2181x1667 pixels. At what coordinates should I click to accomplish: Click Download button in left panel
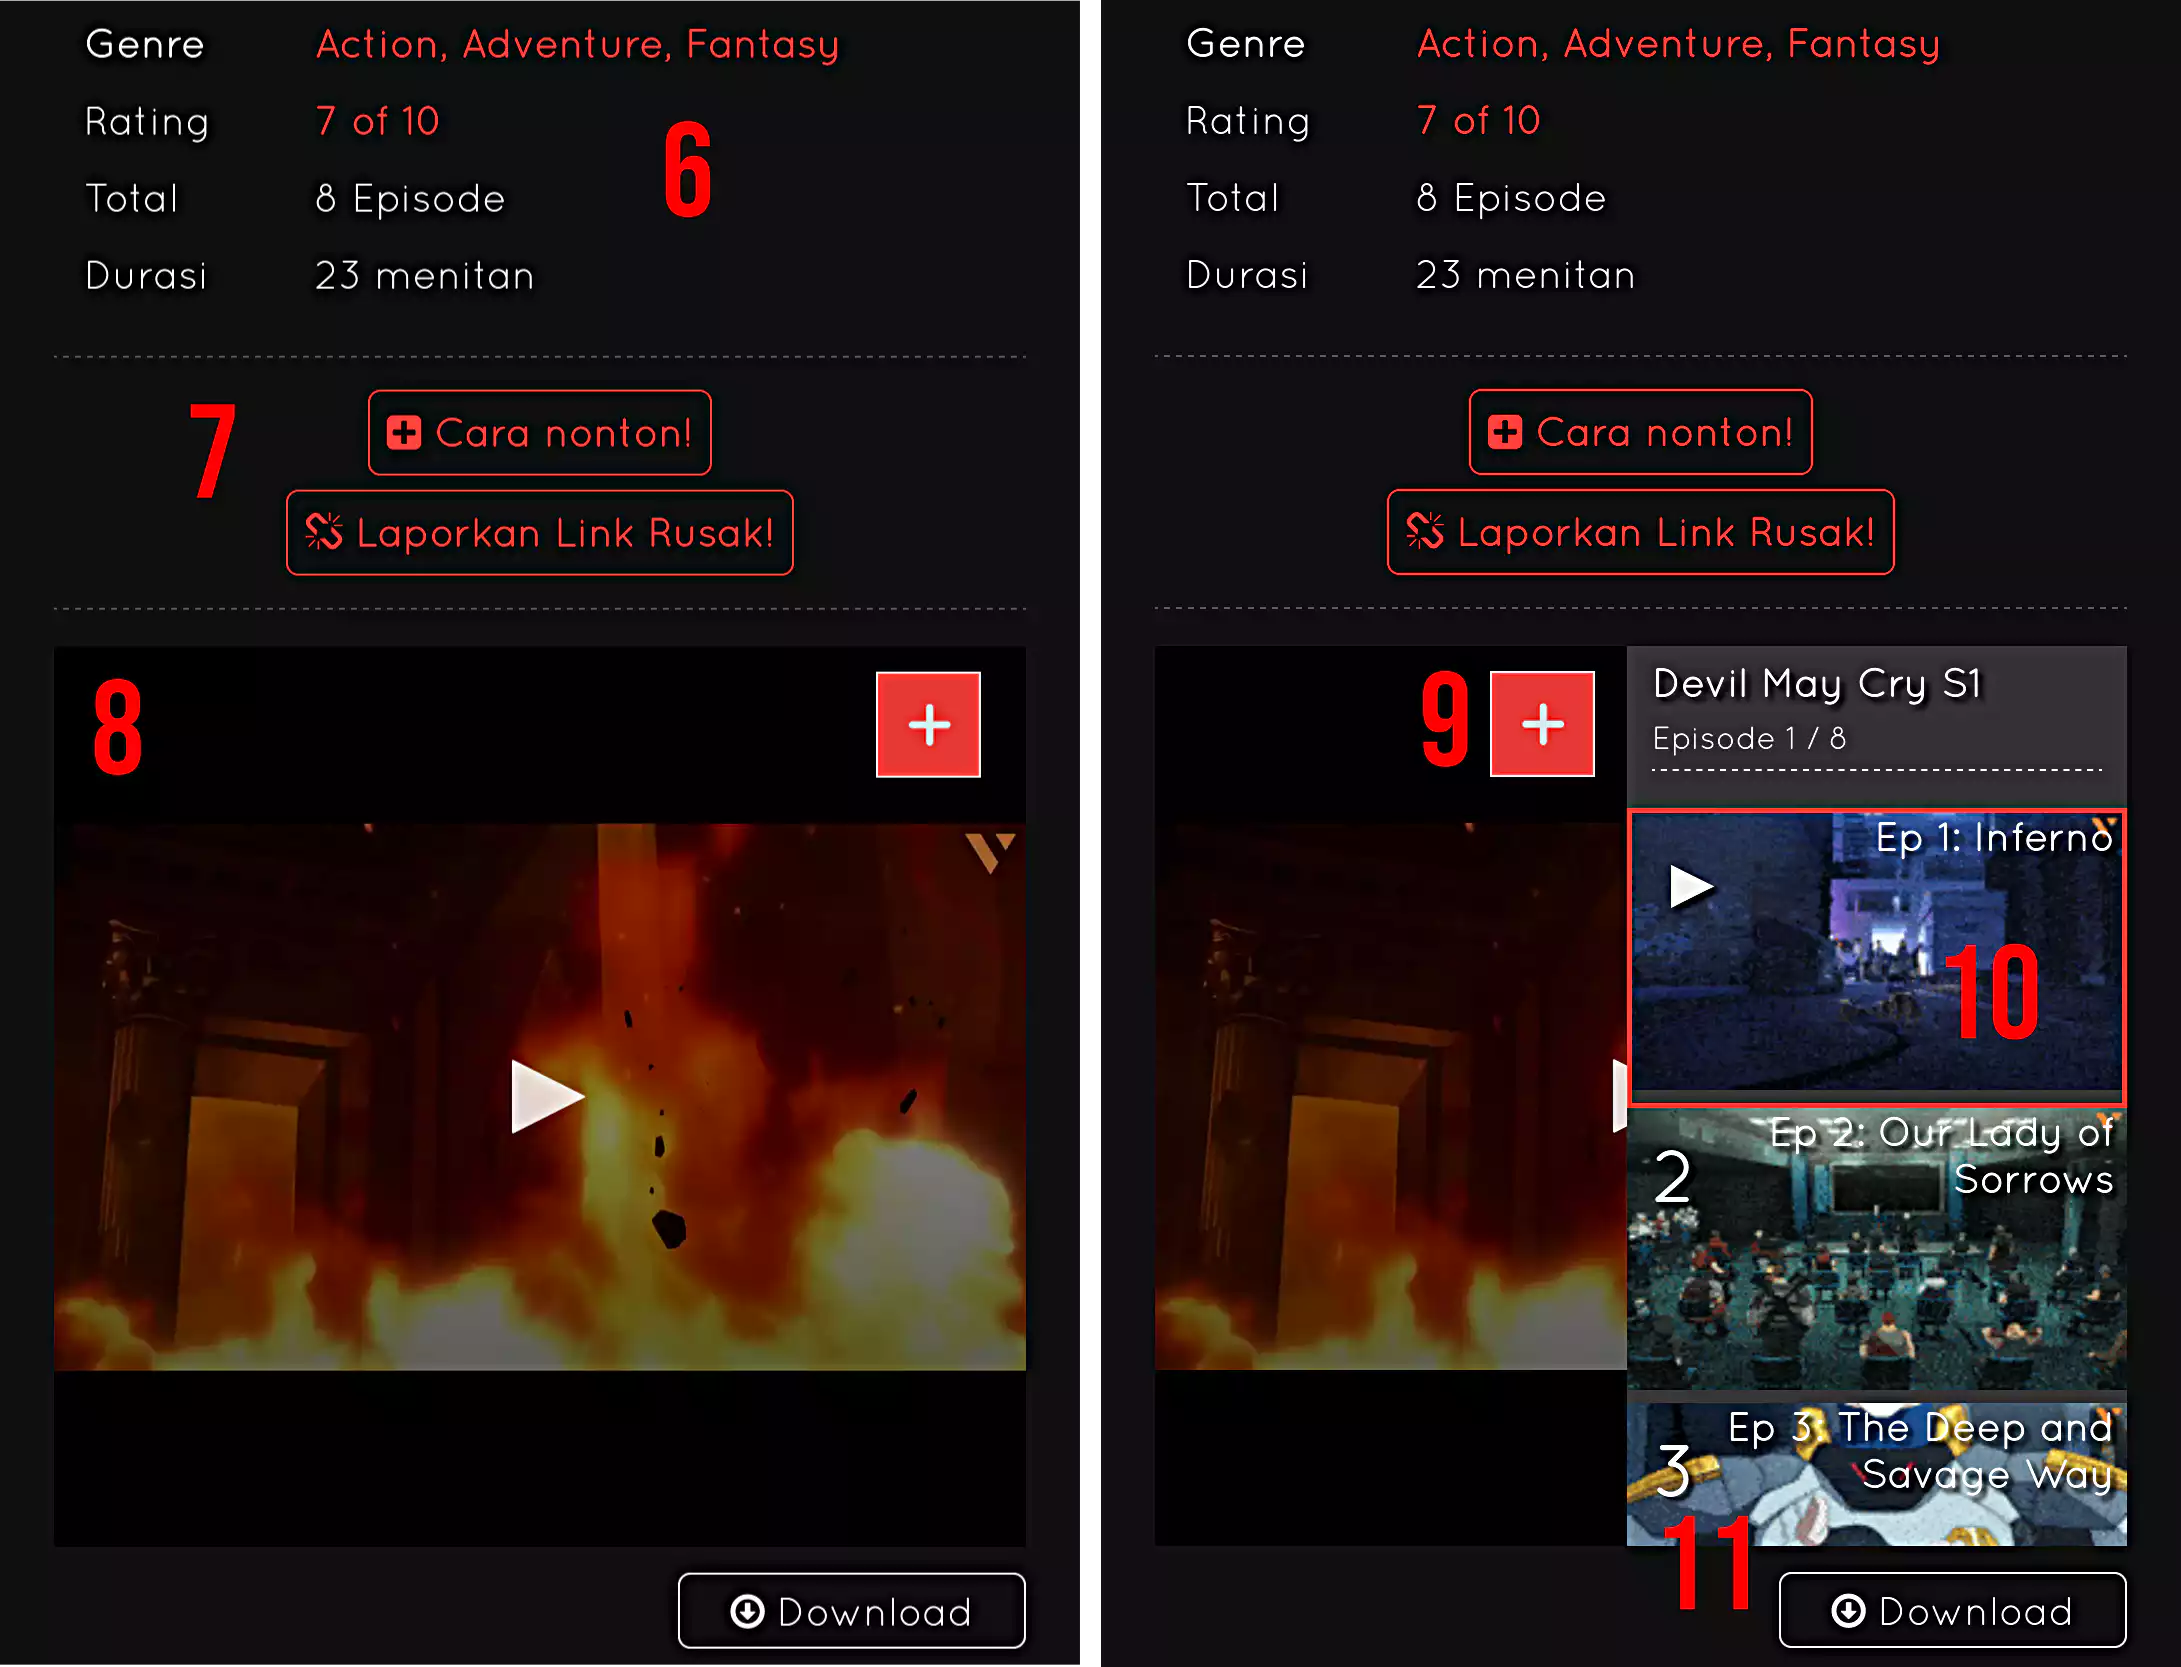[852, 1611]
